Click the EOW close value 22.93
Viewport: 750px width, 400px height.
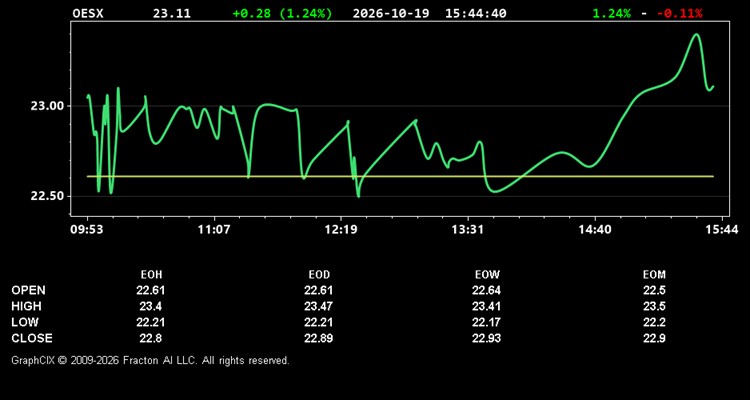tap(486, 338)
